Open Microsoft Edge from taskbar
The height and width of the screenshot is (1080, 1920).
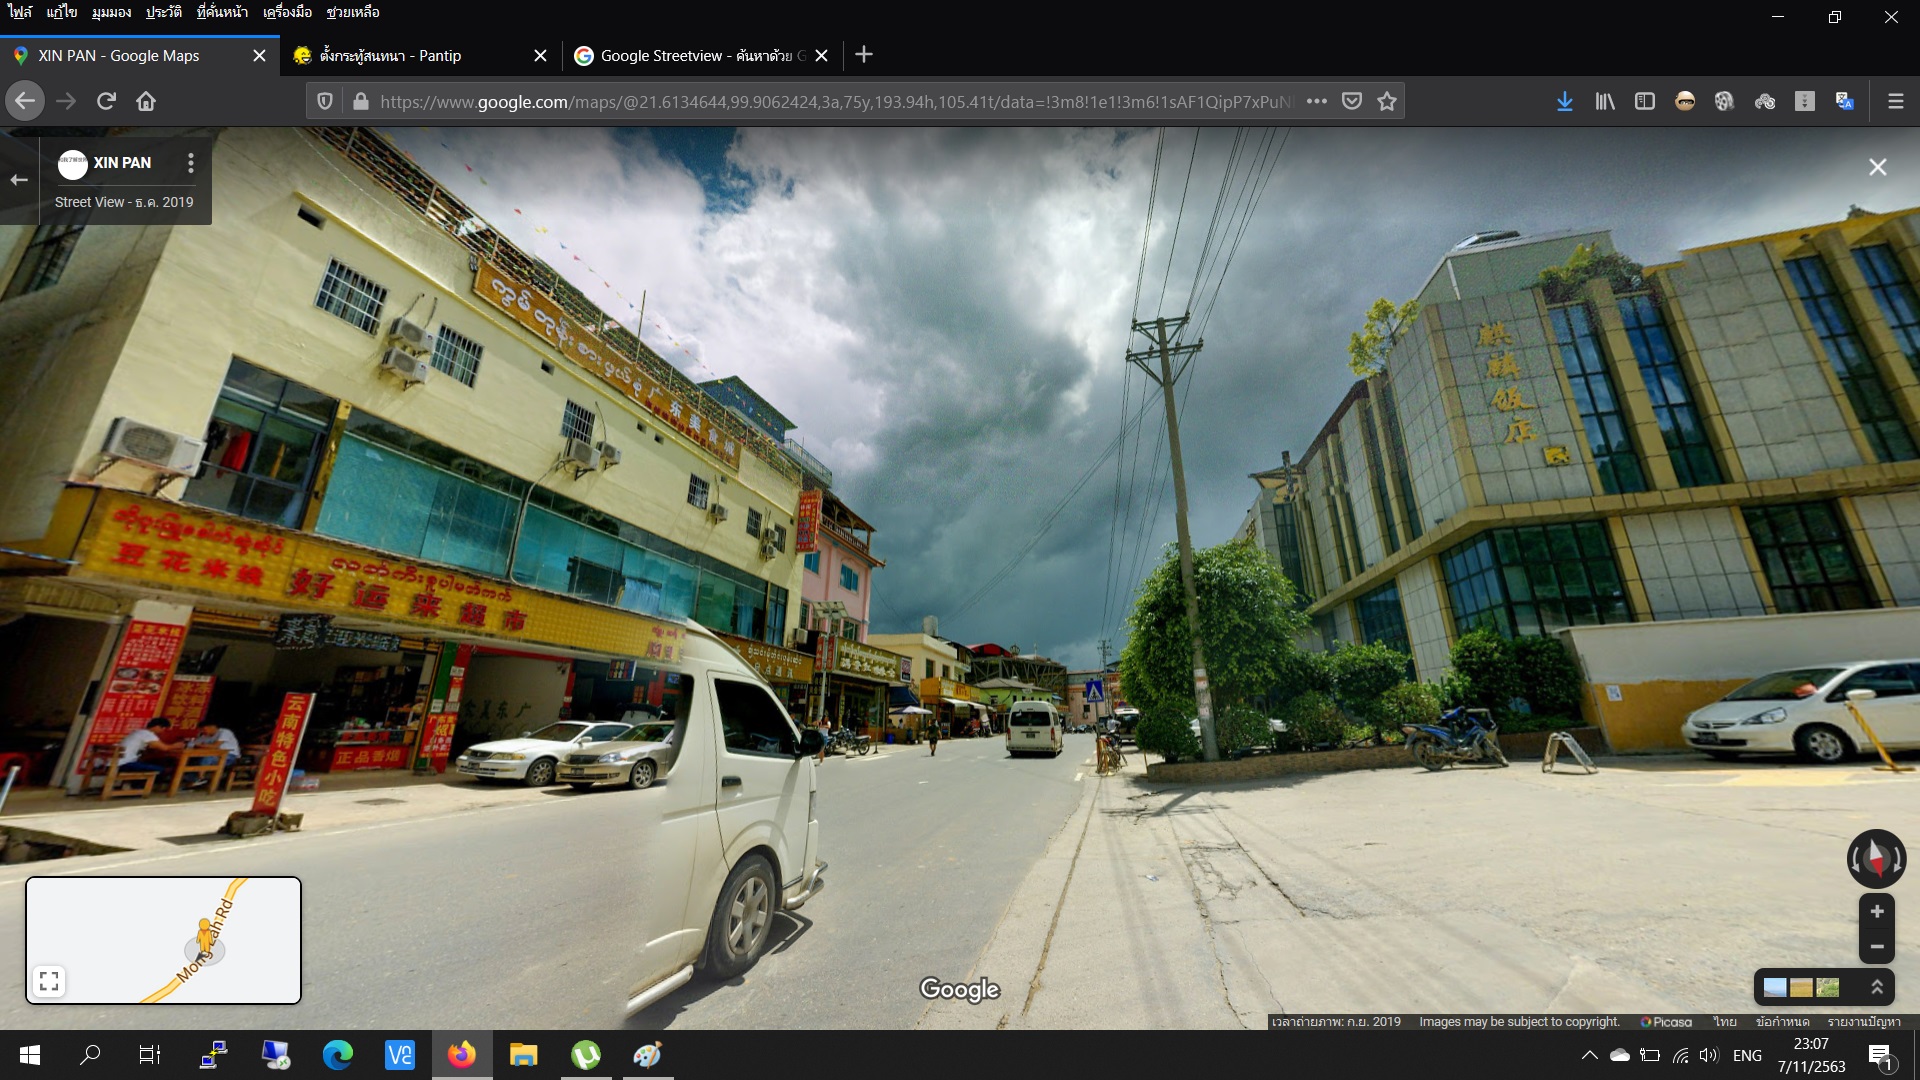tap(338, 1055)
